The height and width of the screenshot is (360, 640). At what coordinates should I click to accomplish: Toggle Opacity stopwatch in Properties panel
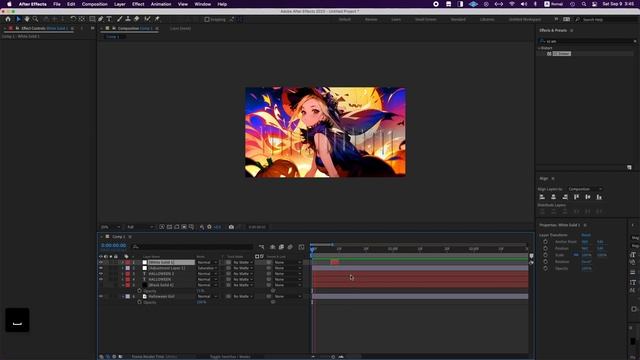545,269
